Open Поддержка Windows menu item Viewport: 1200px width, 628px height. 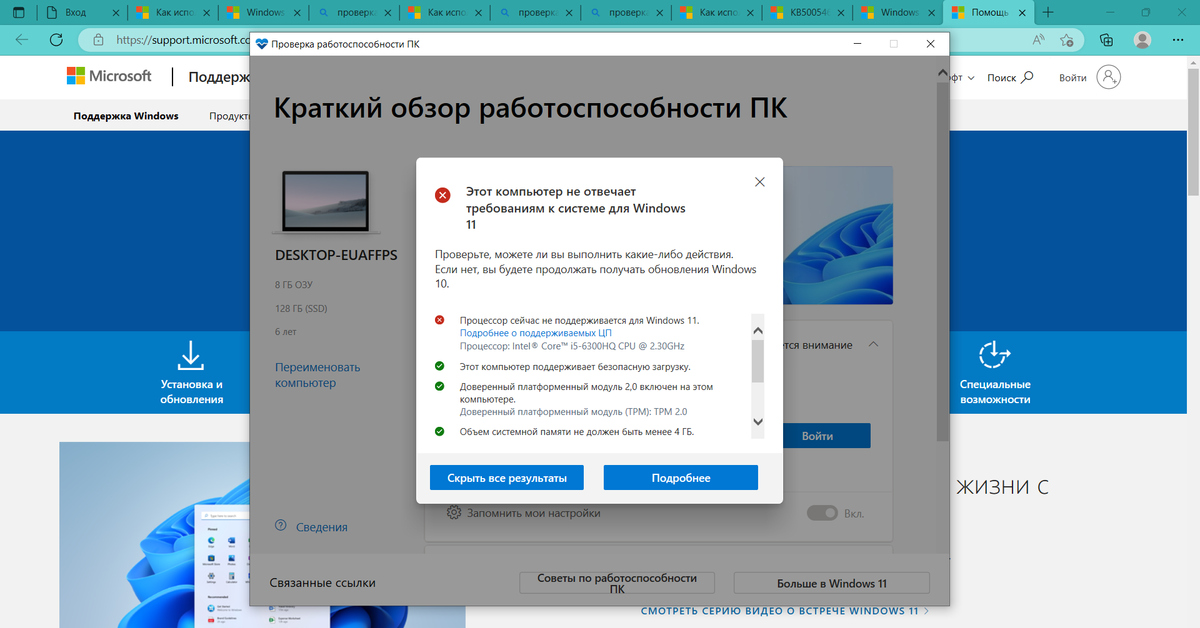click(126, 116)
